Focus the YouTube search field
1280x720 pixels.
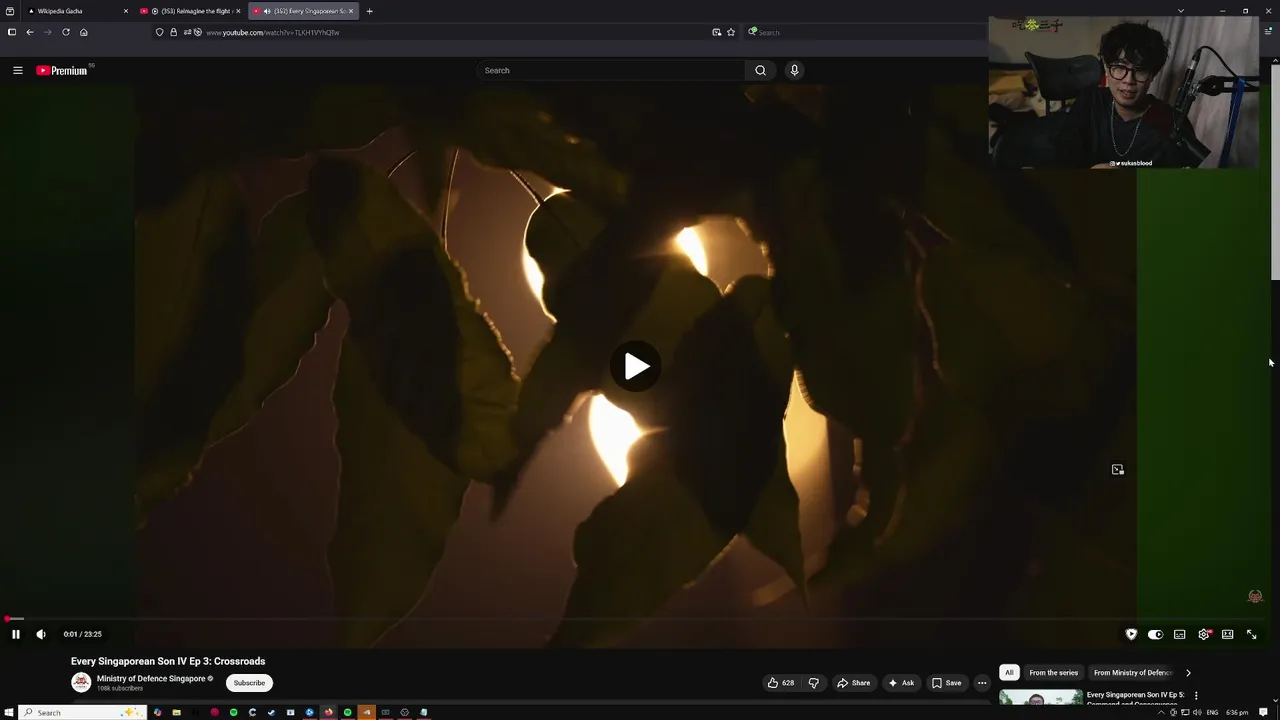[611, 70]
